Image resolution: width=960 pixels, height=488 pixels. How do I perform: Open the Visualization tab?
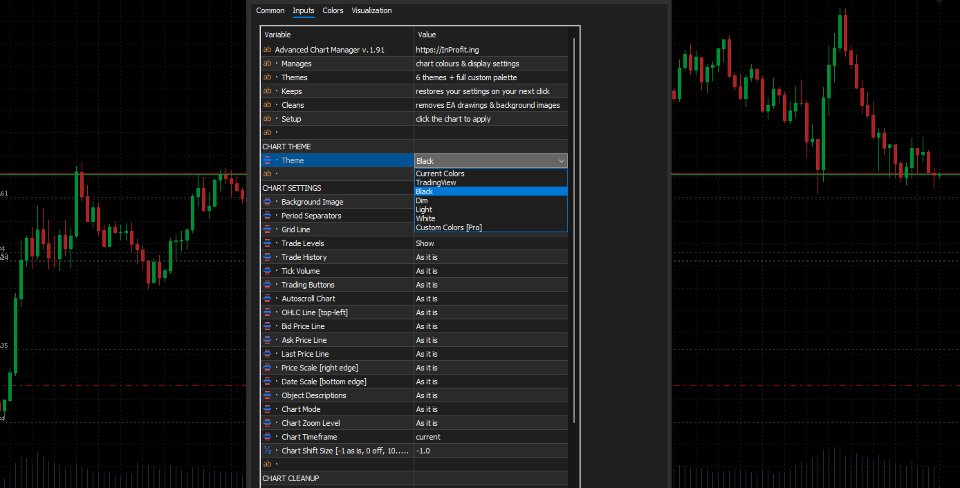[x=371, y=10]
